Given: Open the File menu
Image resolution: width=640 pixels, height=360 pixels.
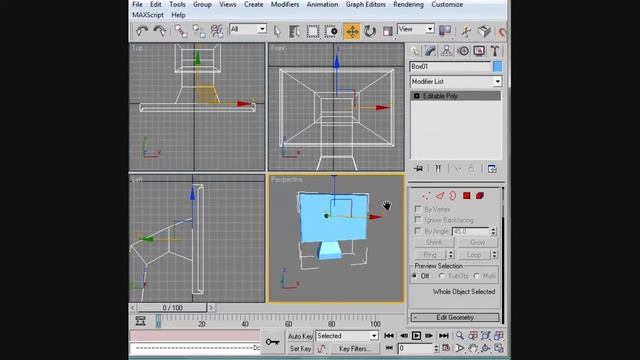Looking at the screenshot, I should (138, 4).
